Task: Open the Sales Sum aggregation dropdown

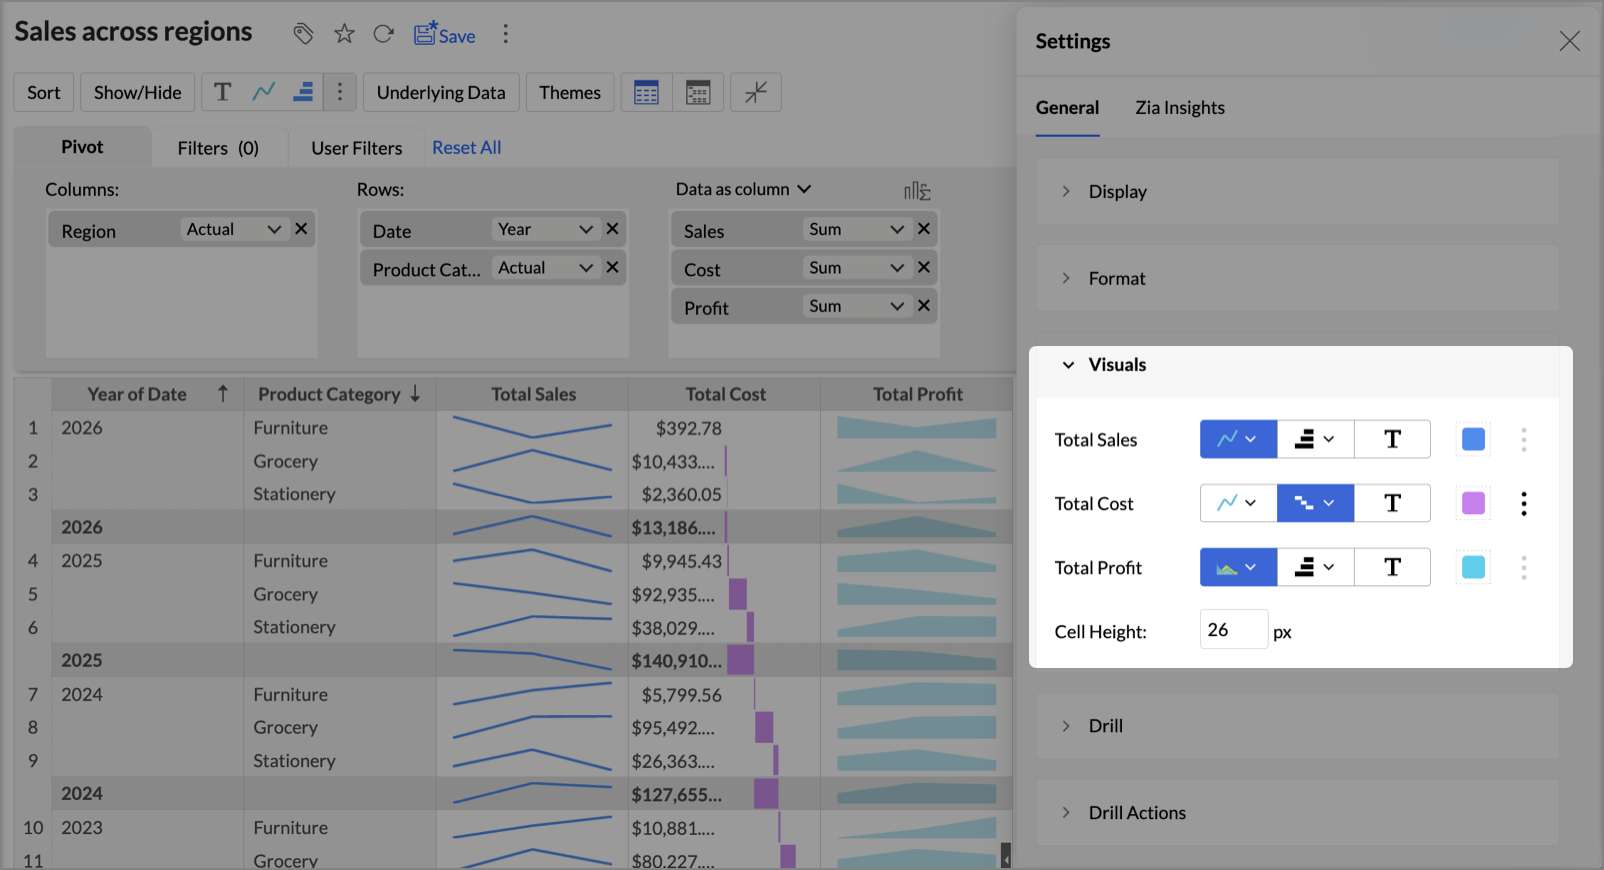Action: coord(856,229)
